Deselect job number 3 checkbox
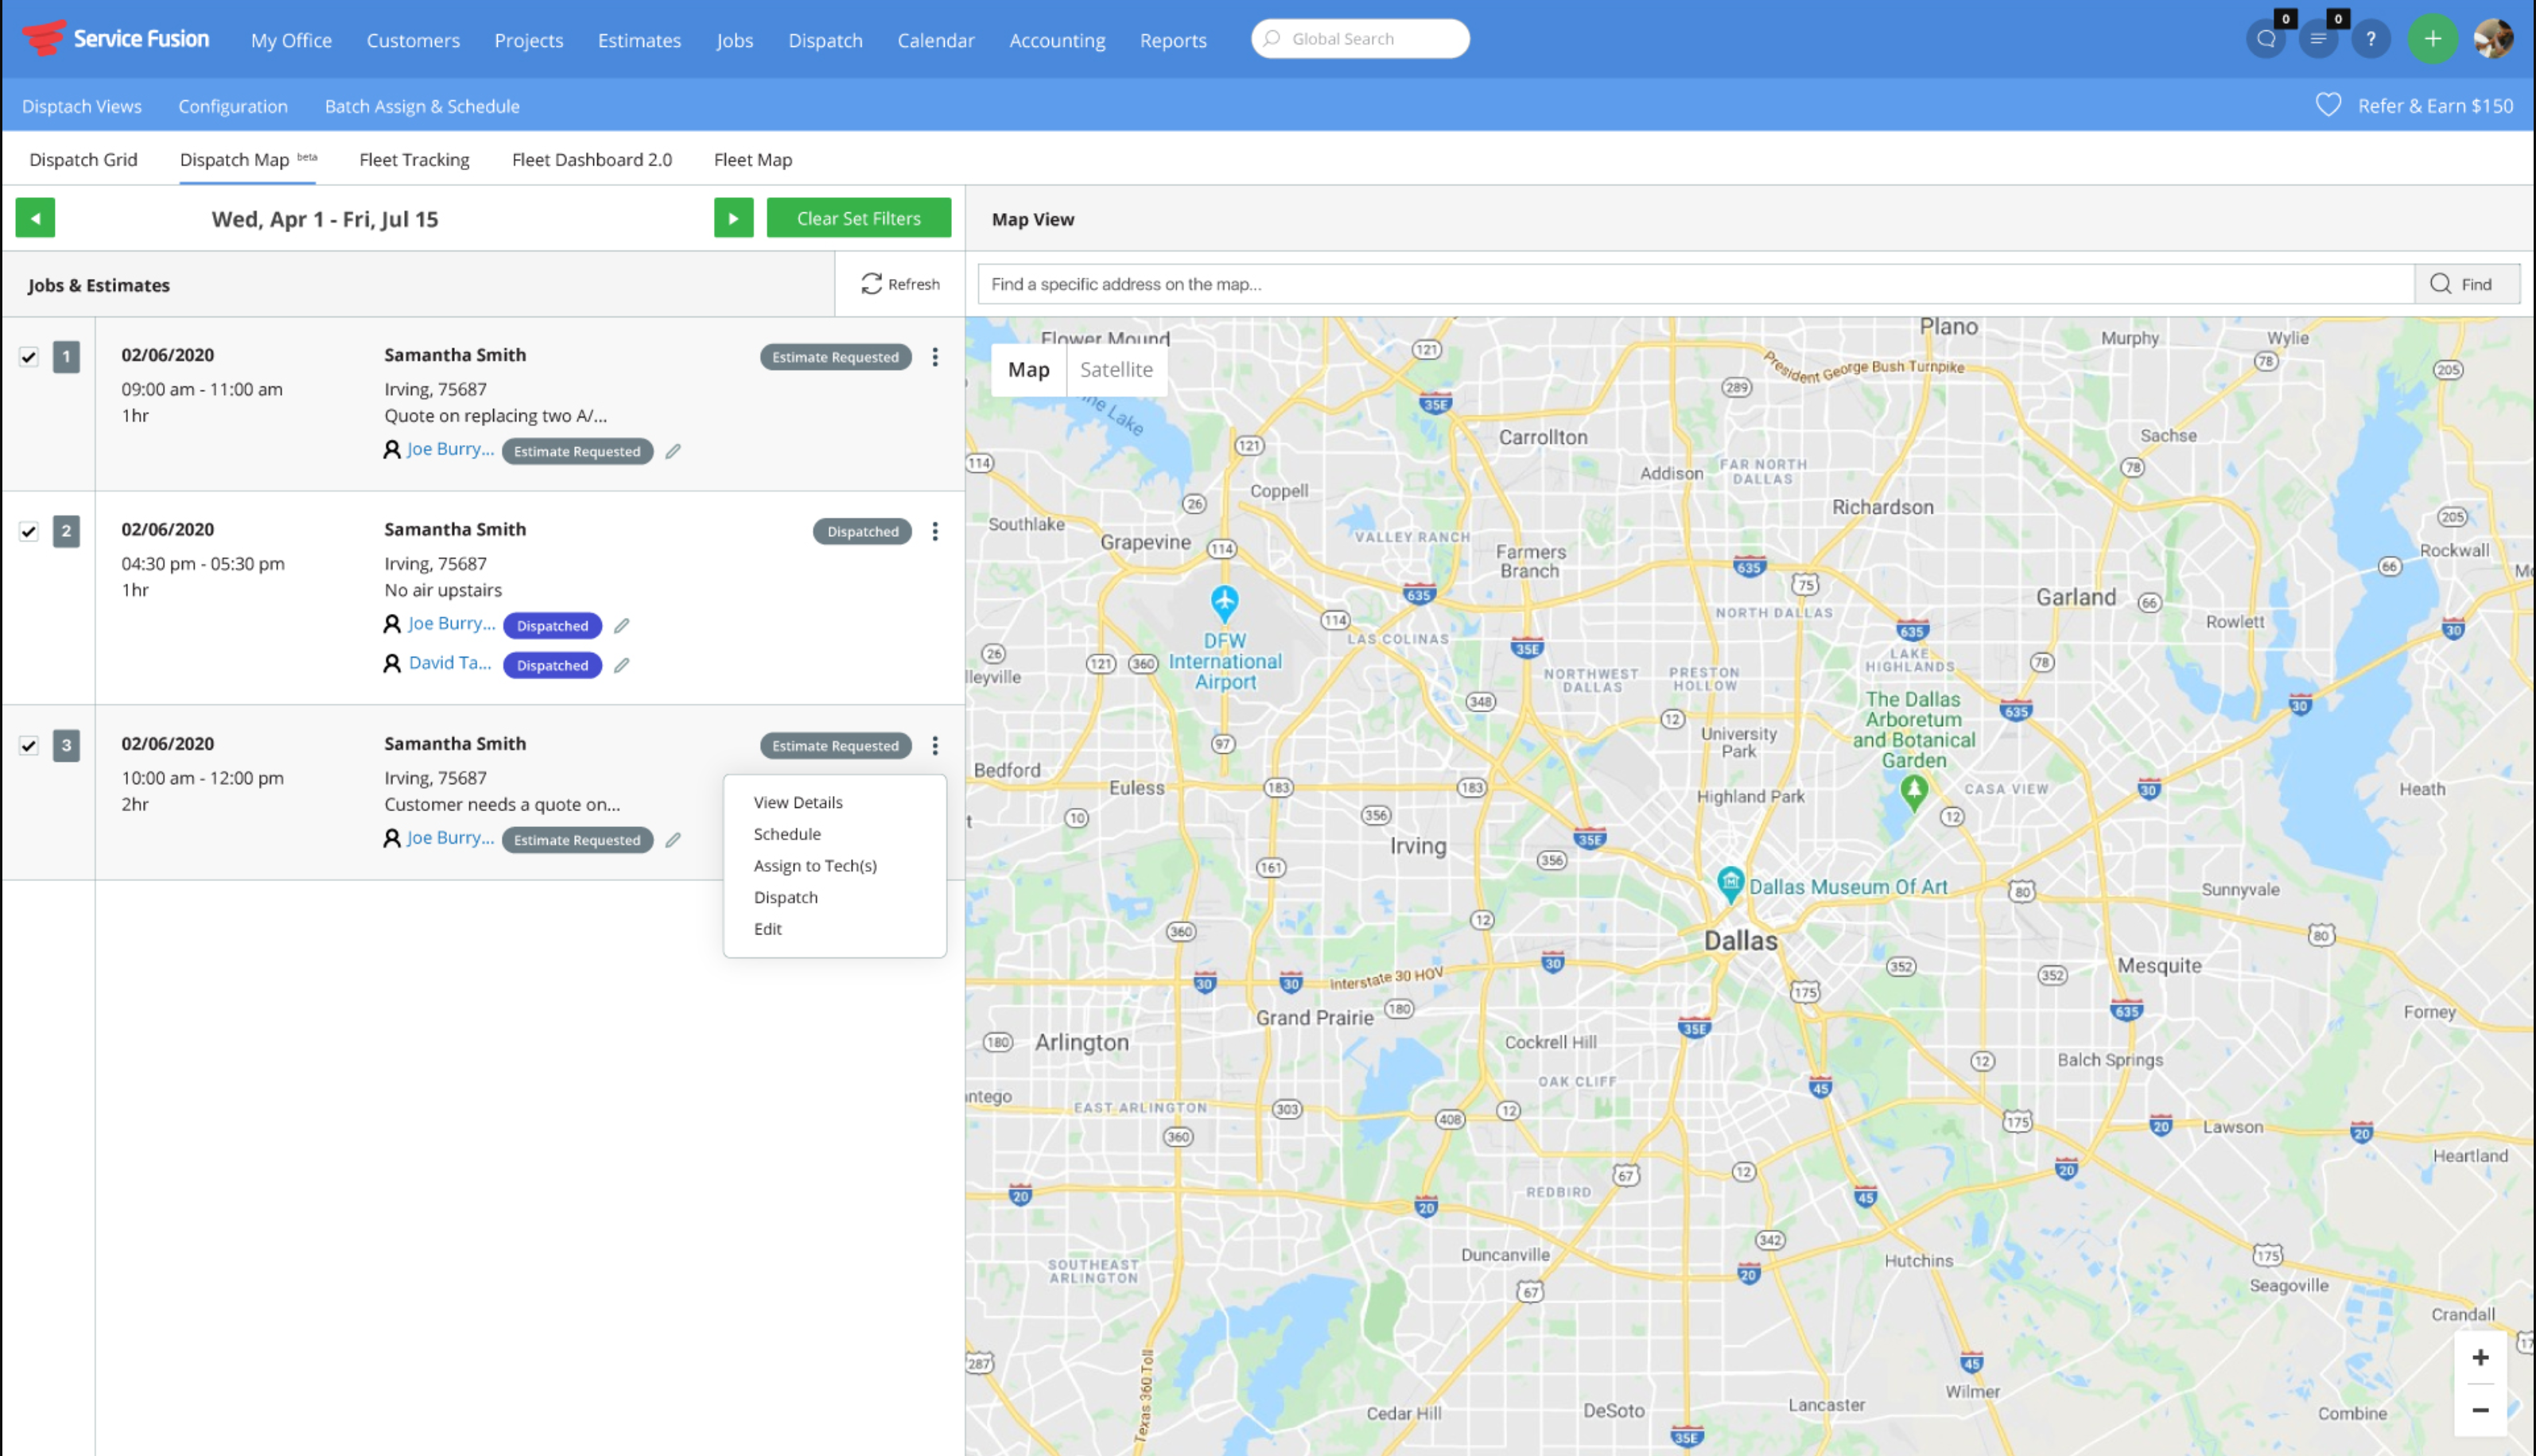The height and width of the screenshot is (1456, 2536). (x=29, y=745)
